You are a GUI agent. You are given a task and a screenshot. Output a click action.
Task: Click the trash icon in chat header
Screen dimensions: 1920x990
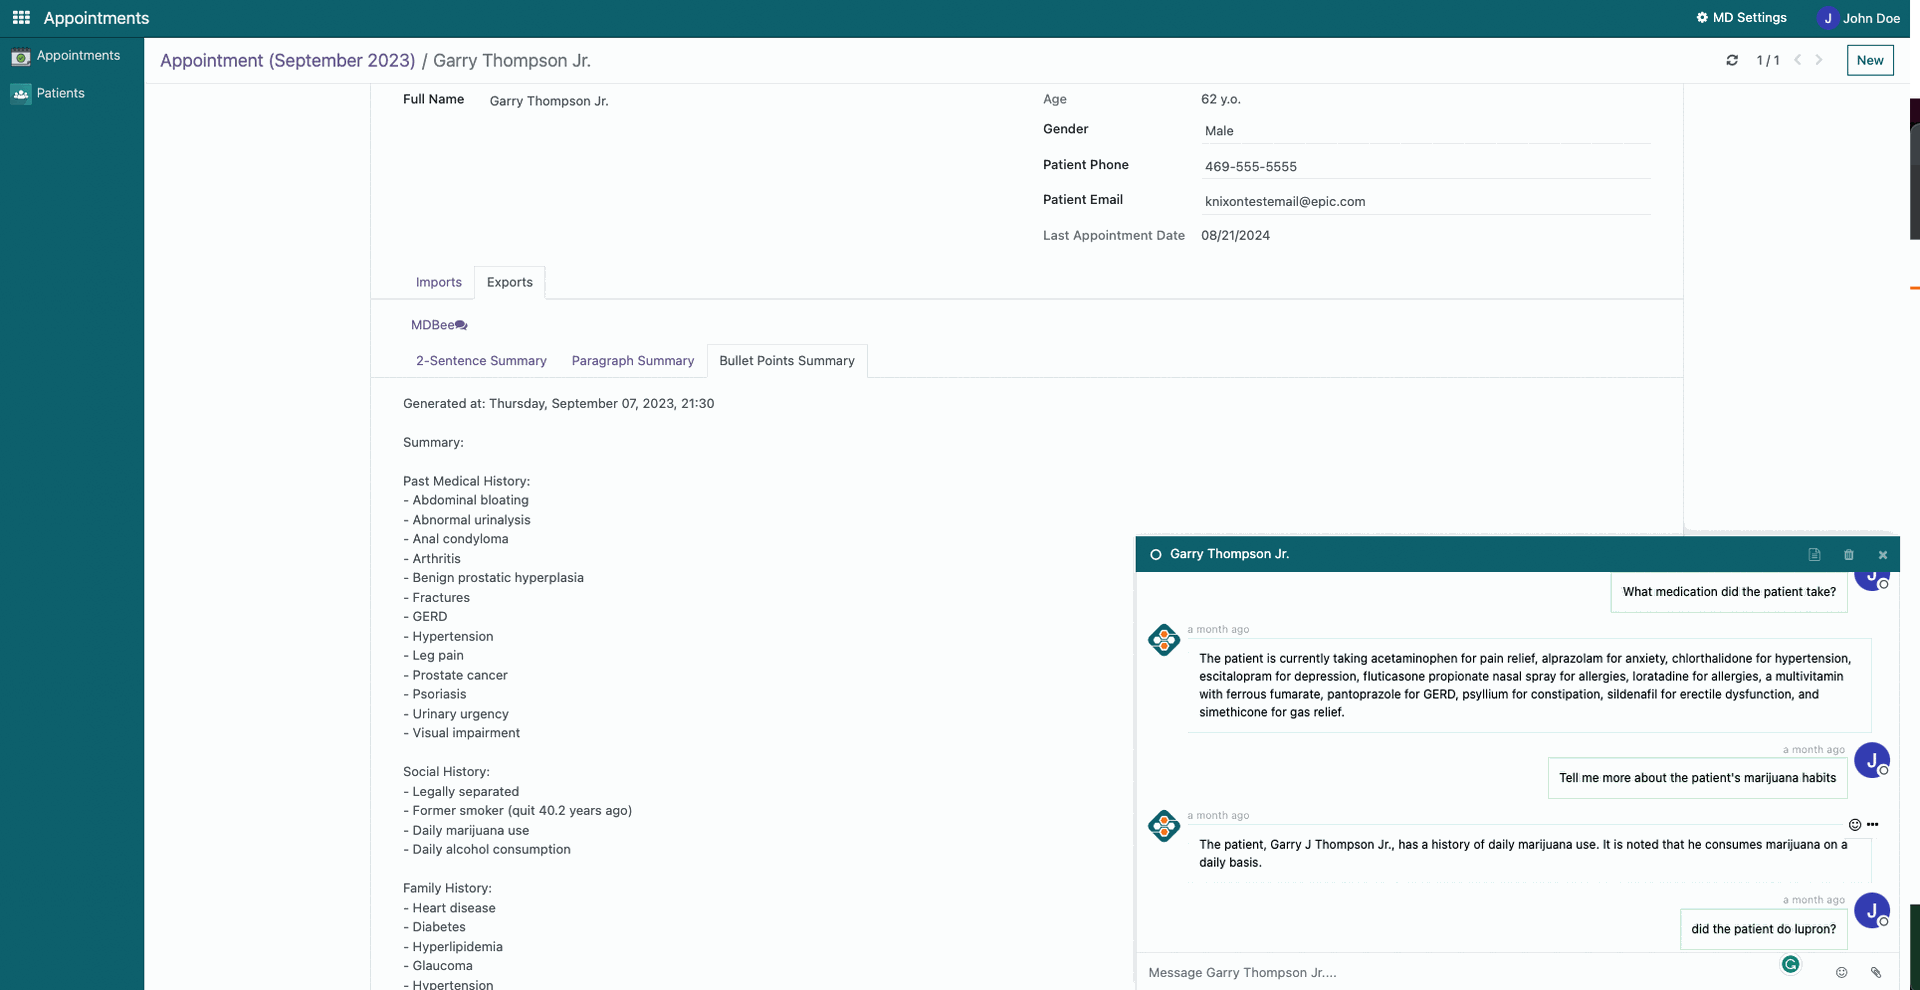click(x=1849, y=555)
